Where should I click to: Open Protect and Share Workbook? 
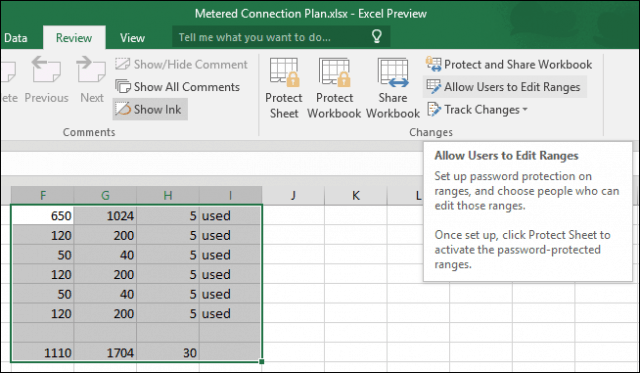[x=509, y=64]
